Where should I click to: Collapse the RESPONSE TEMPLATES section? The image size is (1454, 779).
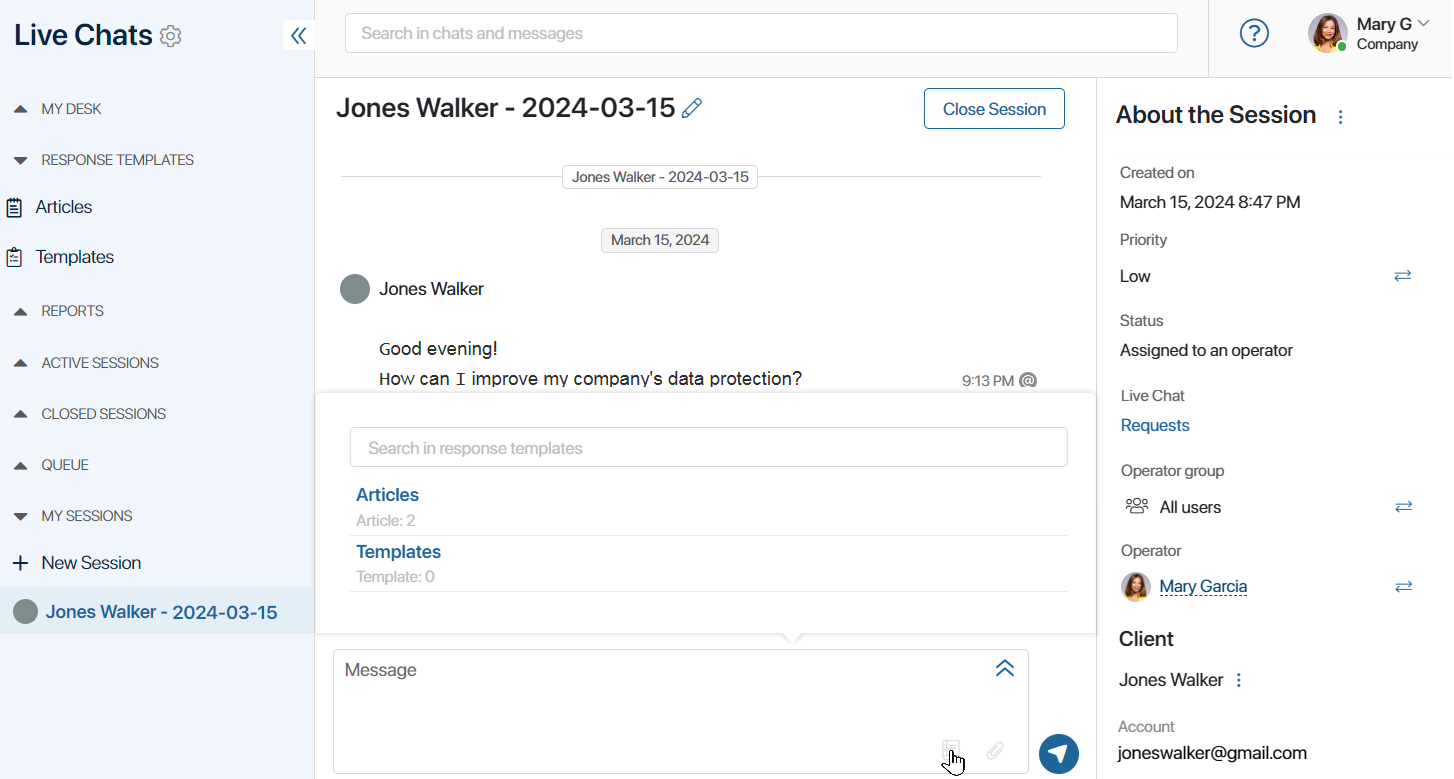pos(104,160)
